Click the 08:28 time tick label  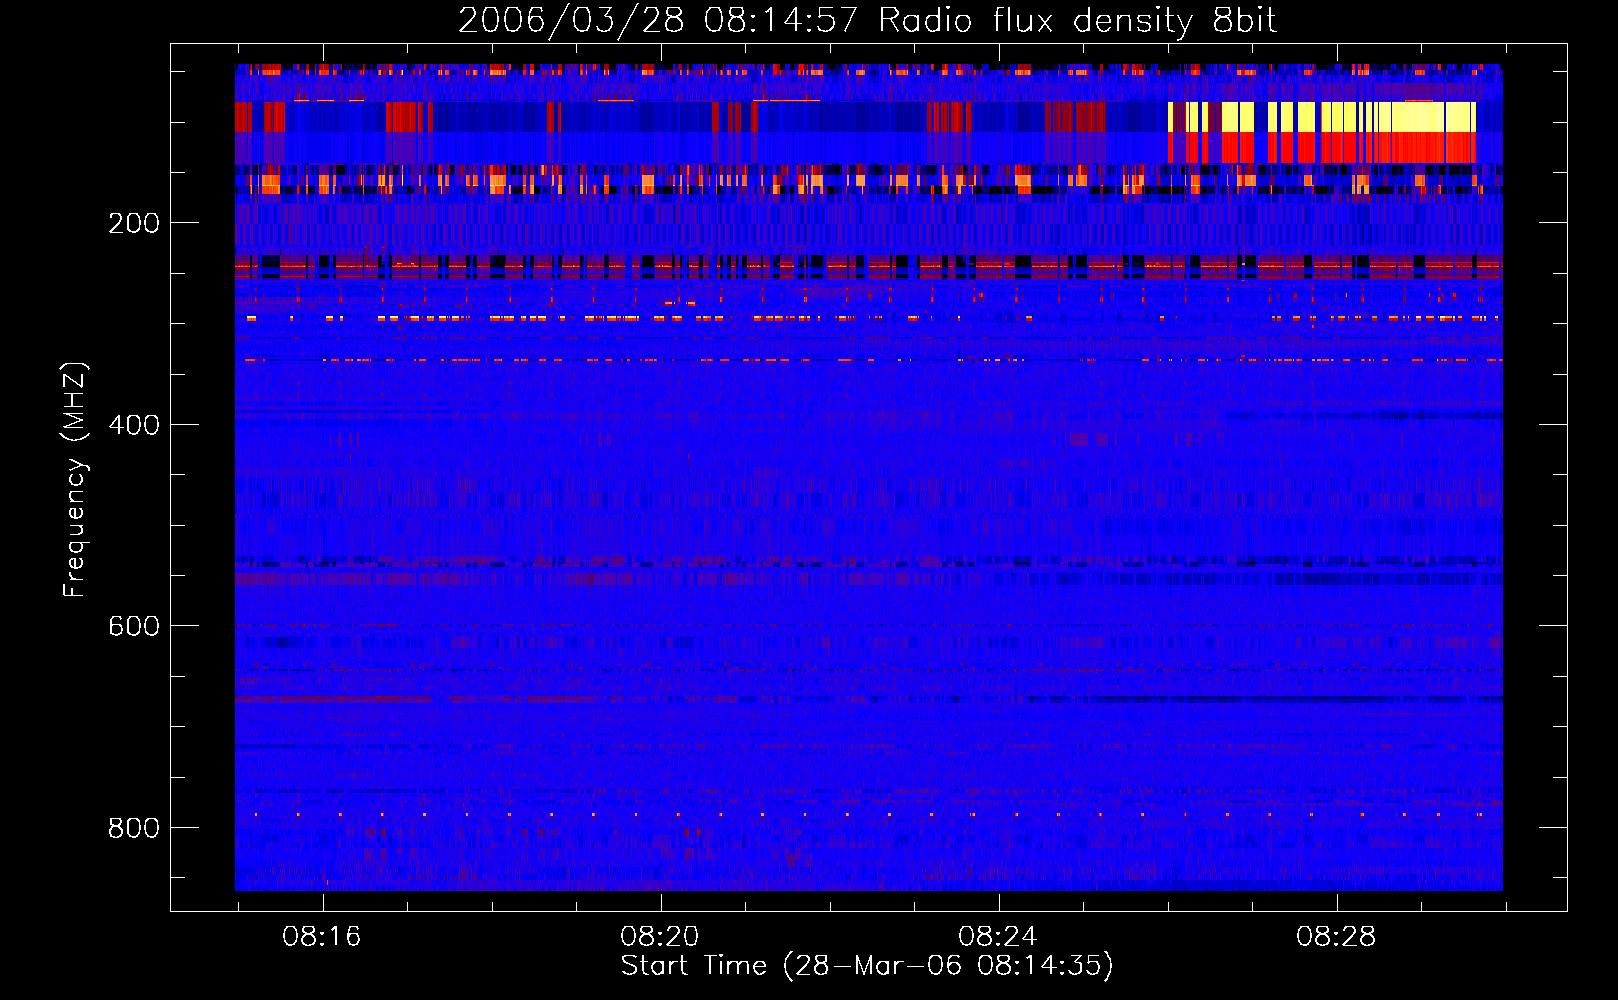point(1336,937)
